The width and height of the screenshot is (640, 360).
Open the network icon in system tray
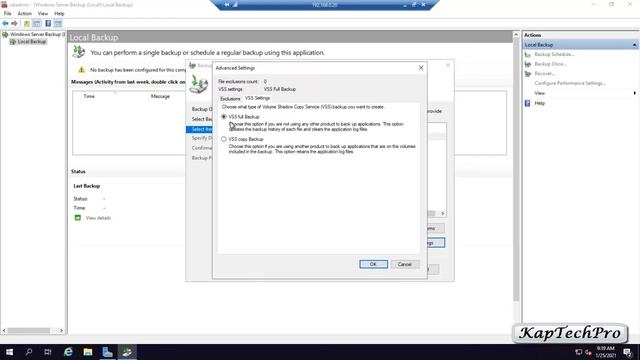pos(578,352)
